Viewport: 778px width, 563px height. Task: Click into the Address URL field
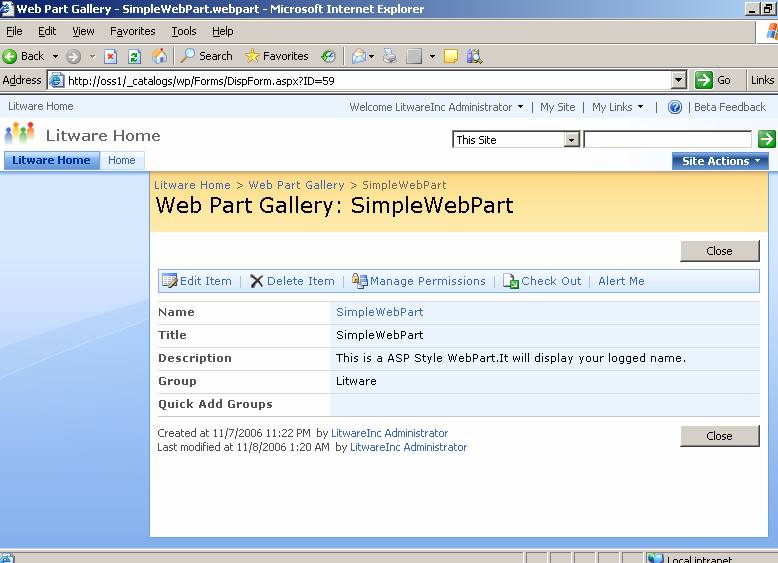pos(367,80)
